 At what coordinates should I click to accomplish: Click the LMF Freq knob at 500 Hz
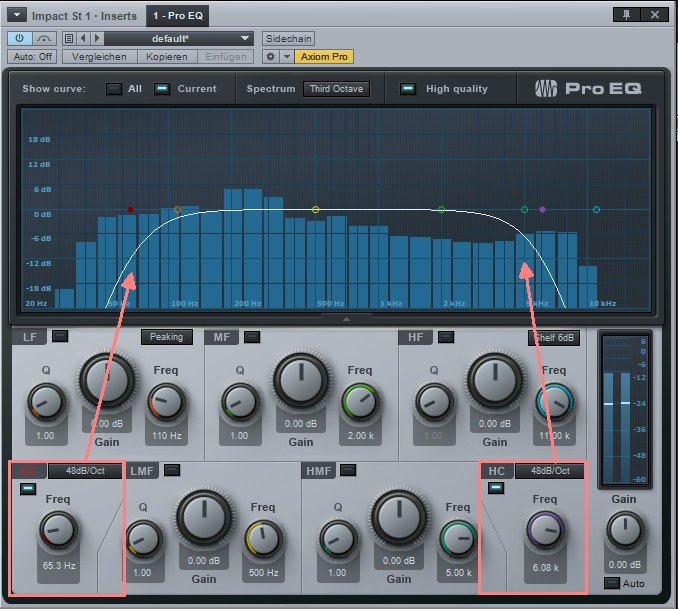click(263, 539)
